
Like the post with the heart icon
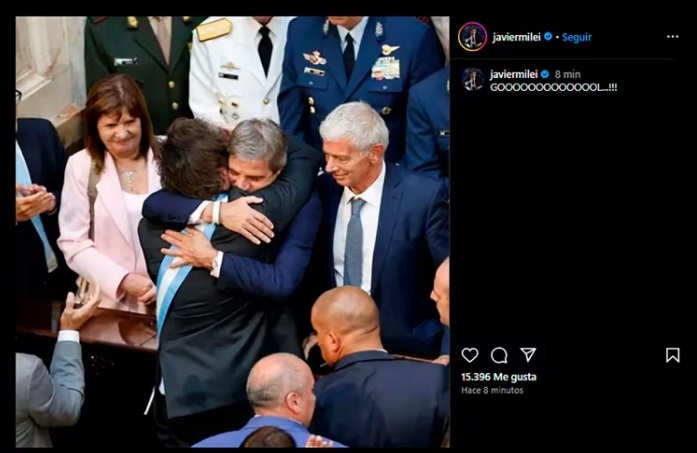click(469, 355)
